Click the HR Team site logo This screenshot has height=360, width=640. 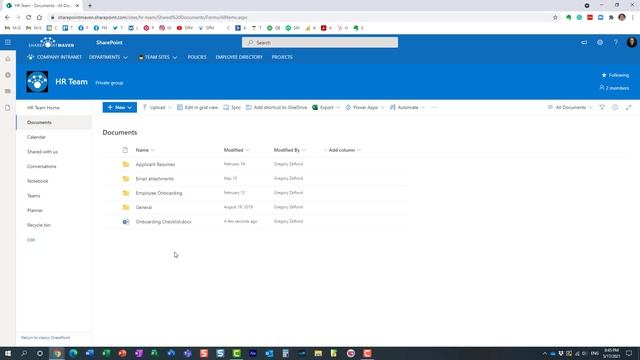click(37, 82)
